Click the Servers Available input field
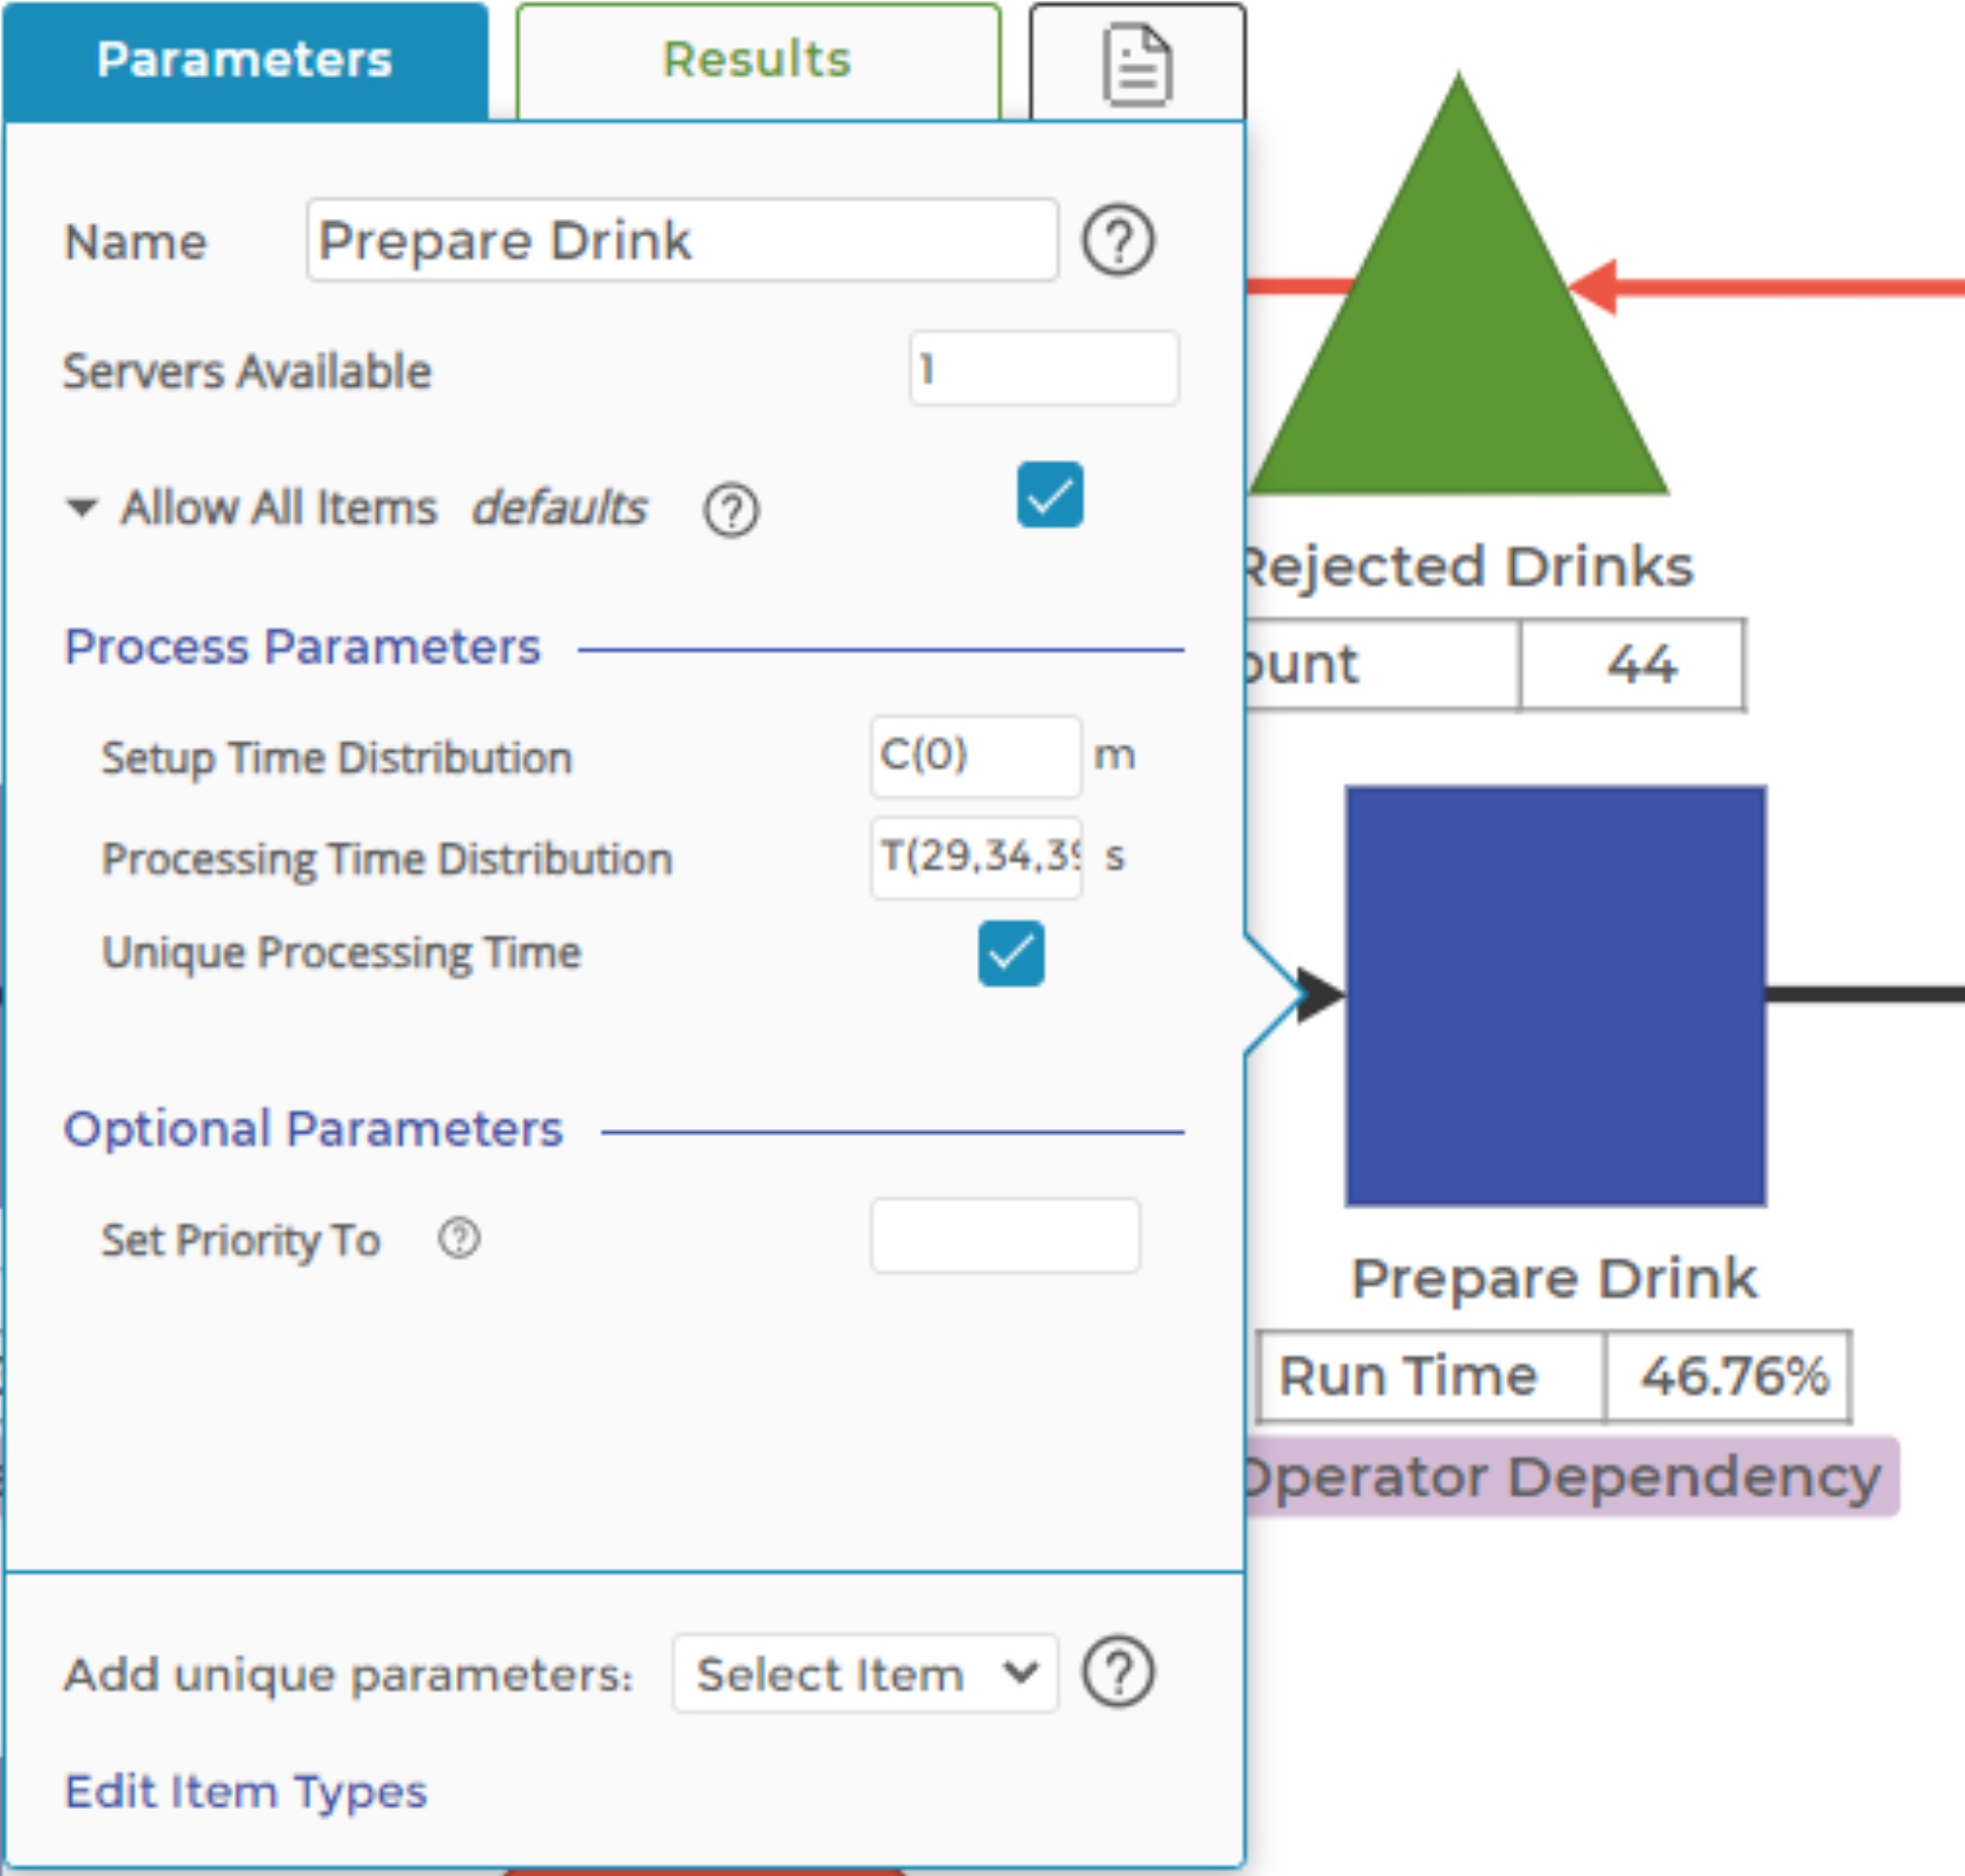This screenshot has height=1876, width=1965. [x=1043, y=369]
